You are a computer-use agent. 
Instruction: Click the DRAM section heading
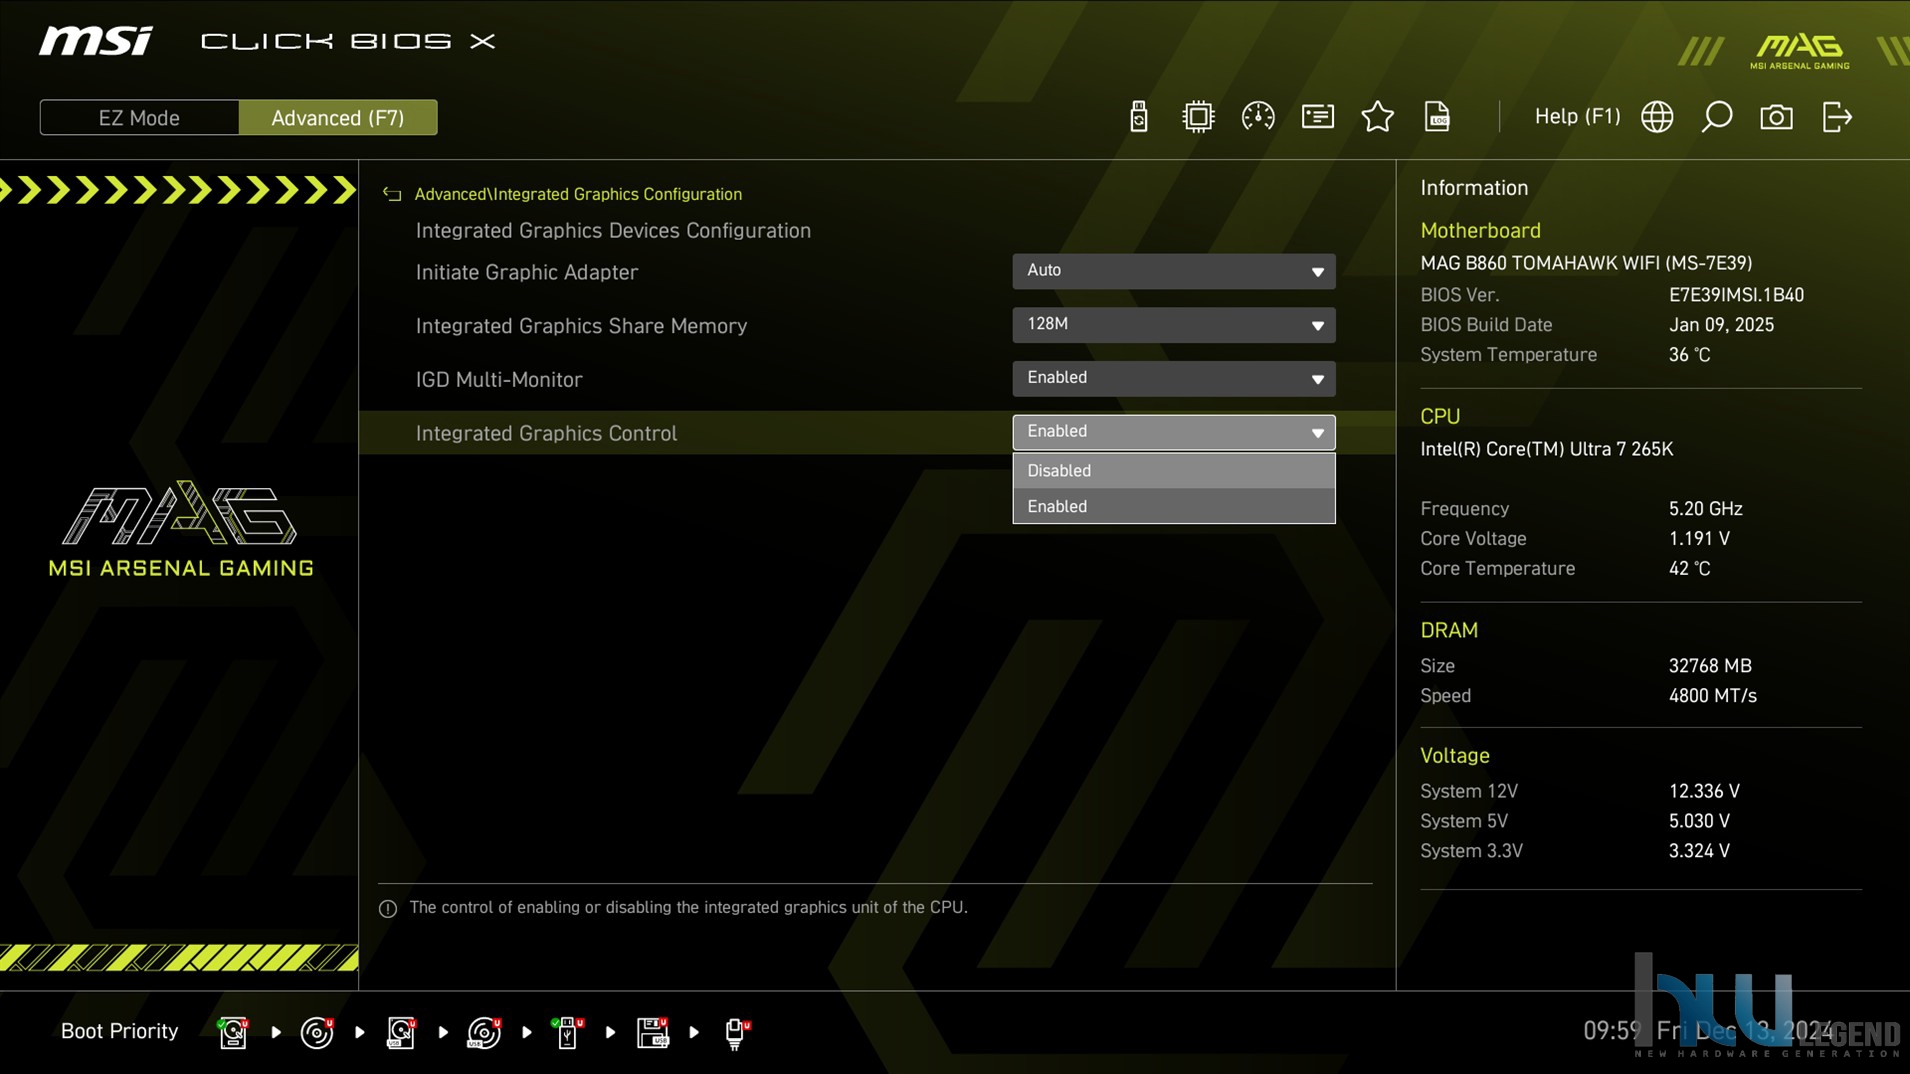click(x=1449, y=630)
